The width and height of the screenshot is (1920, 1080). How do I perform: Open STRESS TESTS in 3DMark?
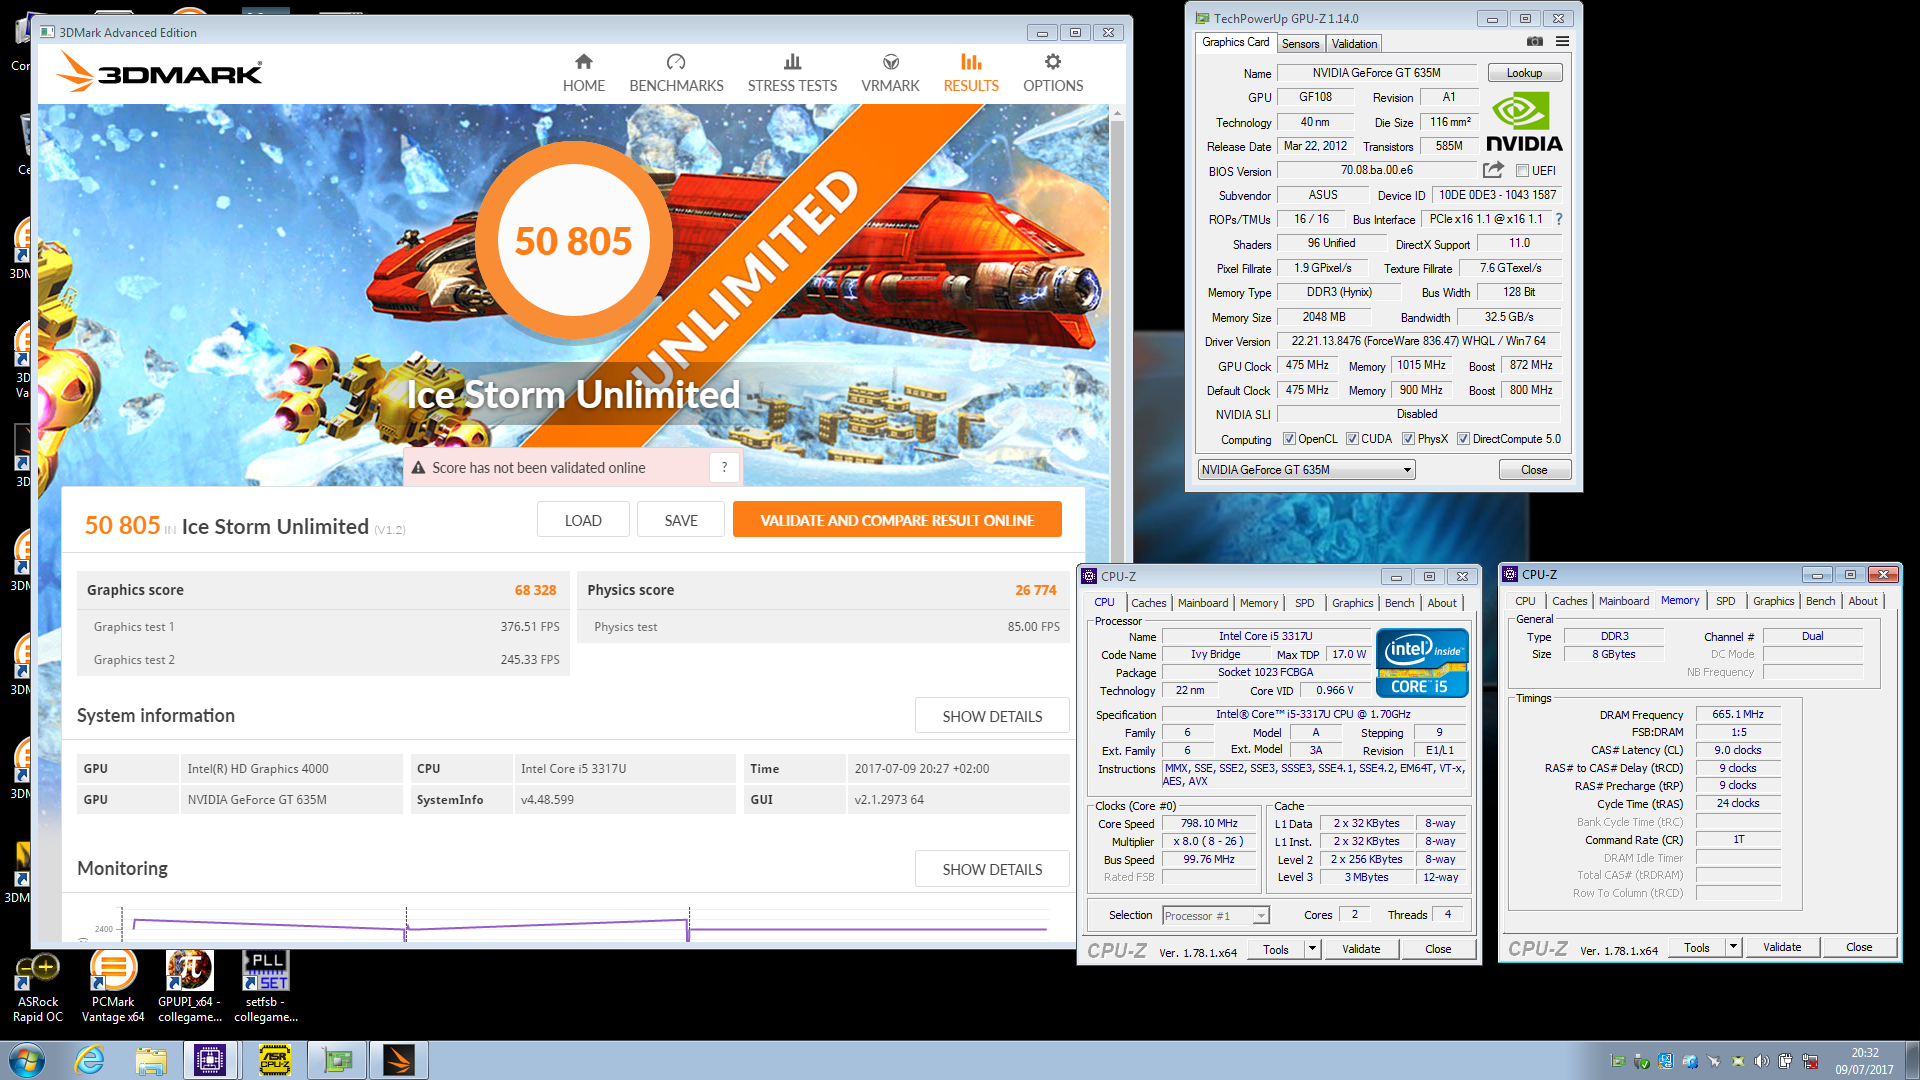tap(792, 73)
